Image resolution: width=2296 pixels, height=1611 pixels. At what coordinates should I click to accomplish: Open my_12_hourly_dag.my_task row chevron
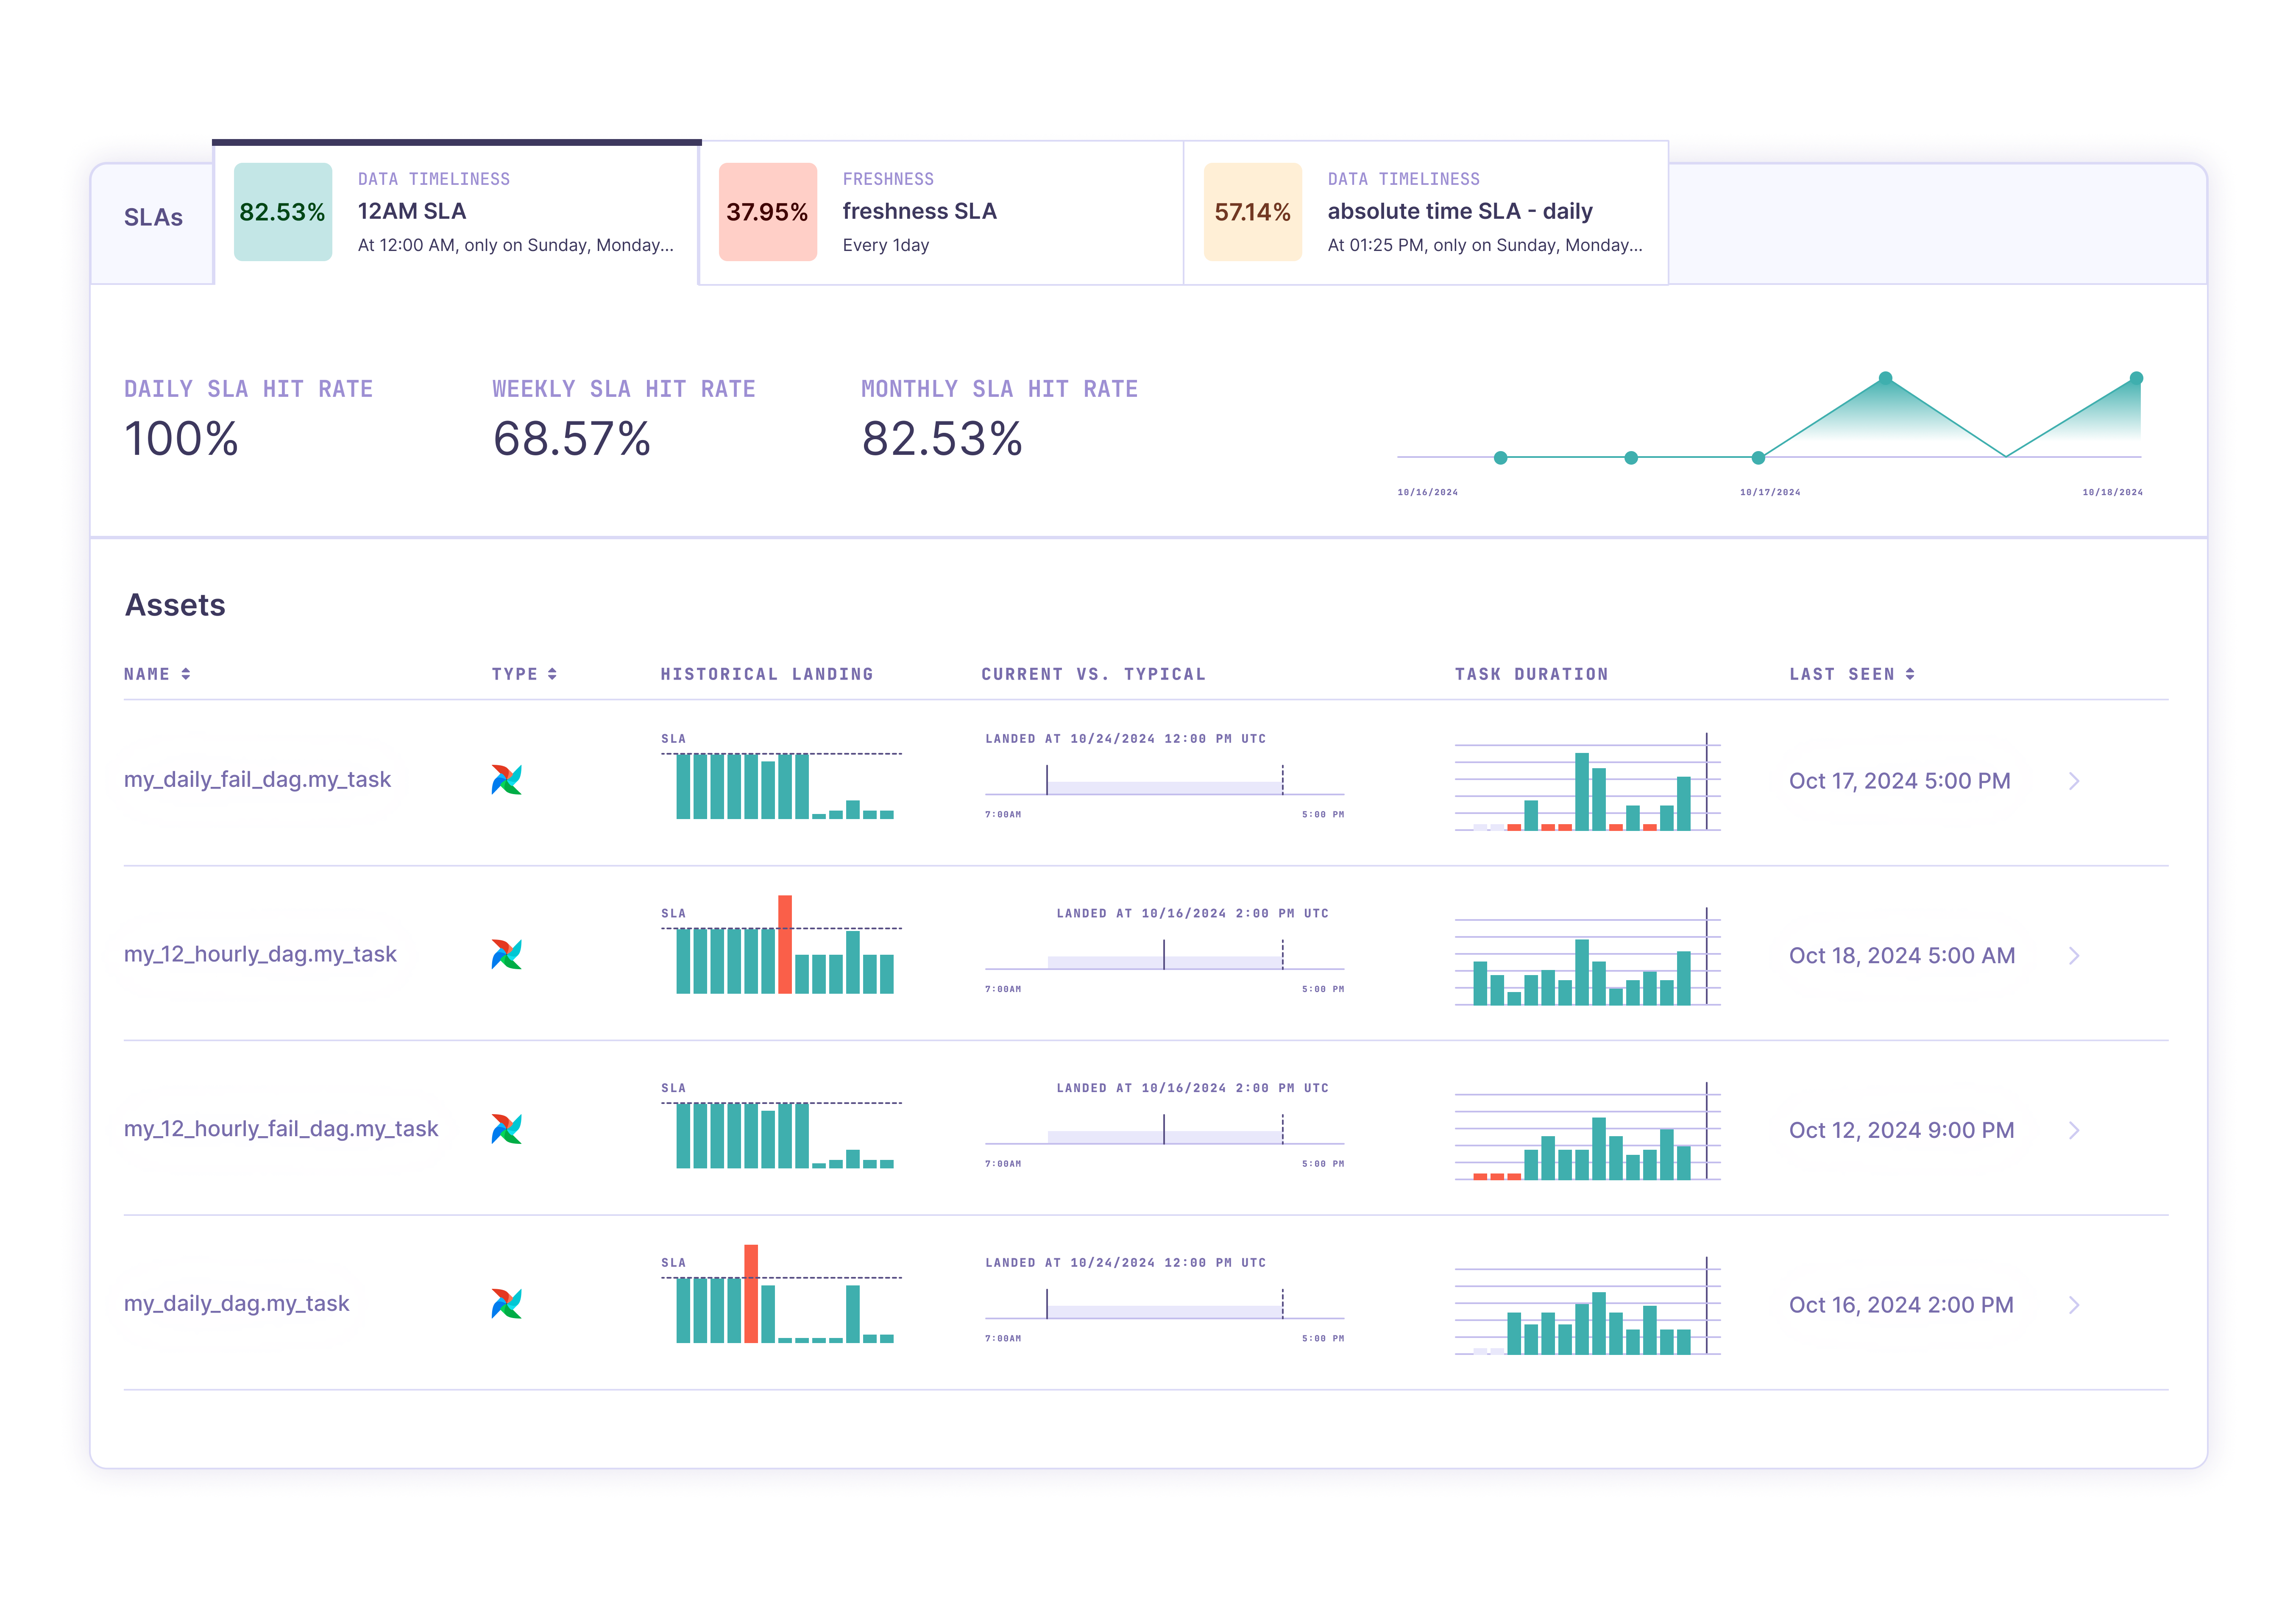(x=2074, y=956)
